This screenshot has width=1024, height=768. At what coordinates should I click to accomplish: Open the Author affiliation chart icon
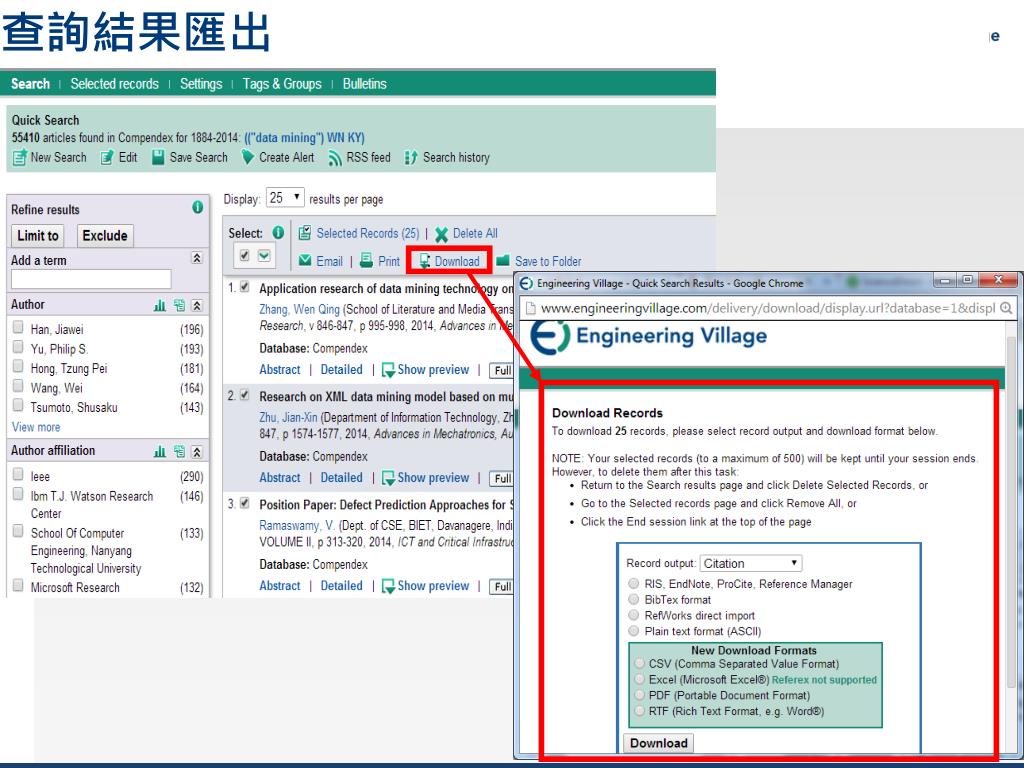[x=160, y=451]
